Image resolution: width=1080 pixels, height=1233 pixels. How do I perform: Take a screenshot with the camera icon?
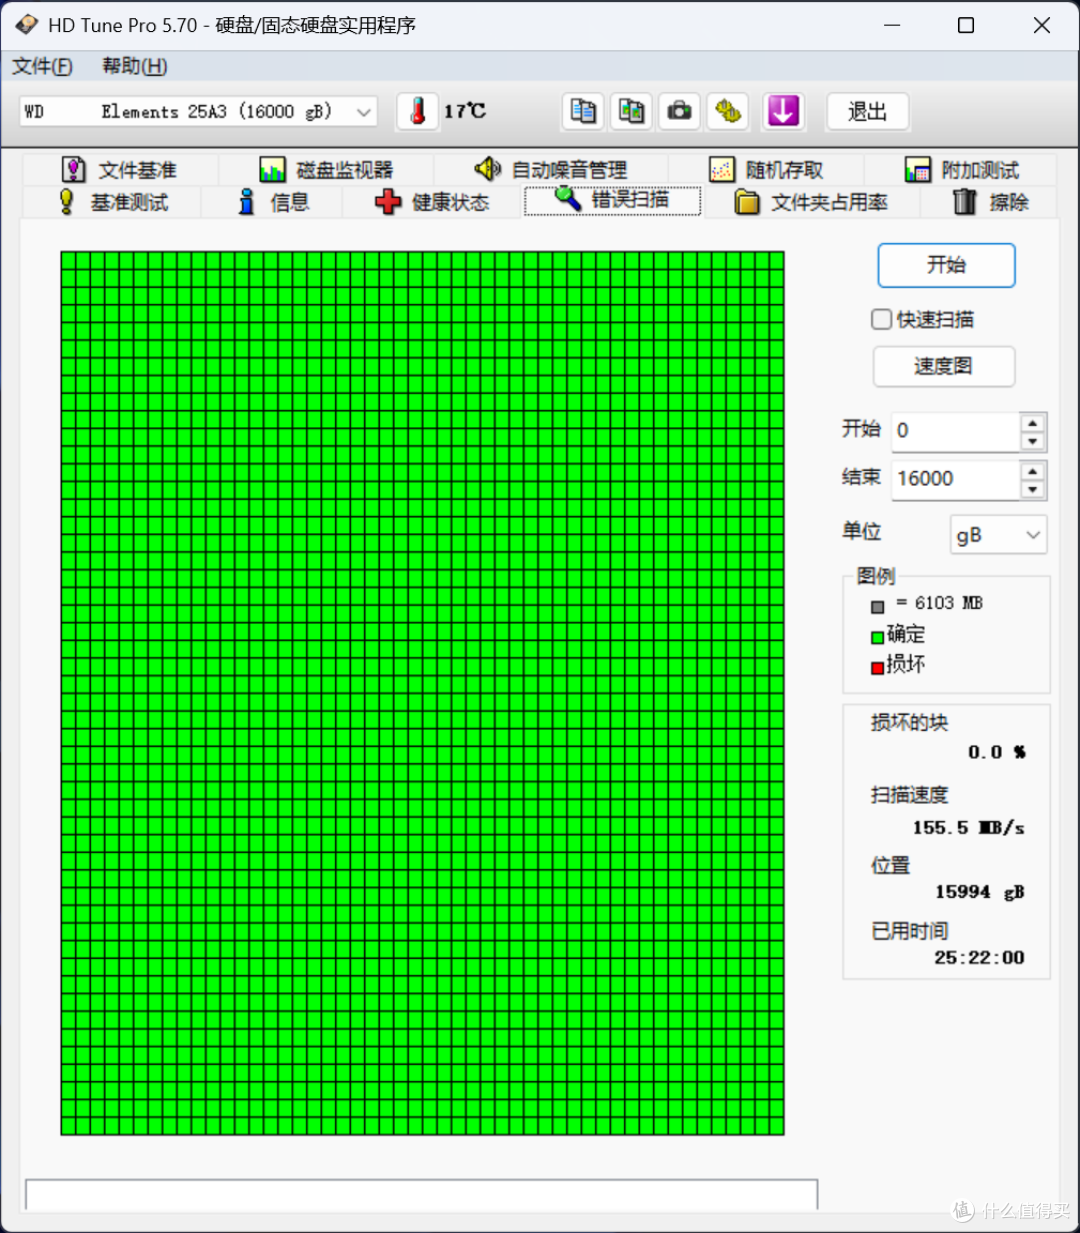pyautogui.click(x=680, y=111)
